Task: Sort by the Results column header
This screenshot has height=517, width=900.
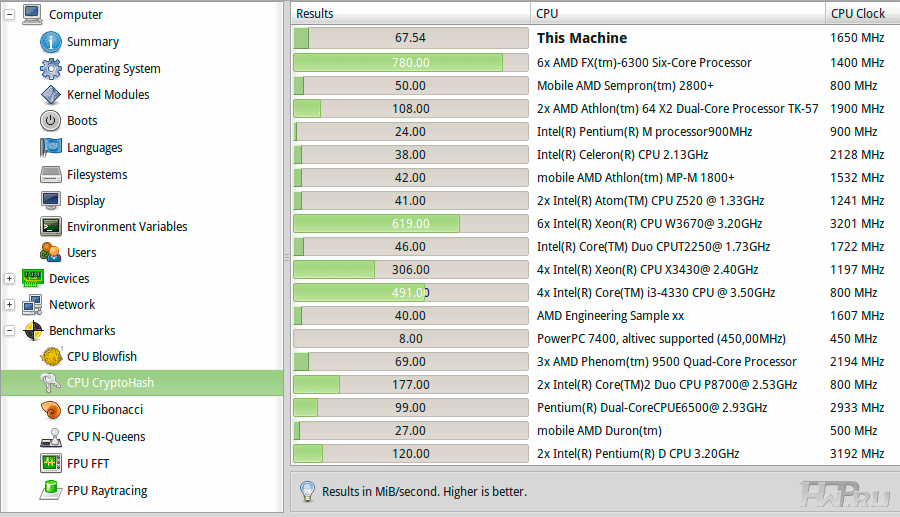Action: click(410, 14)
